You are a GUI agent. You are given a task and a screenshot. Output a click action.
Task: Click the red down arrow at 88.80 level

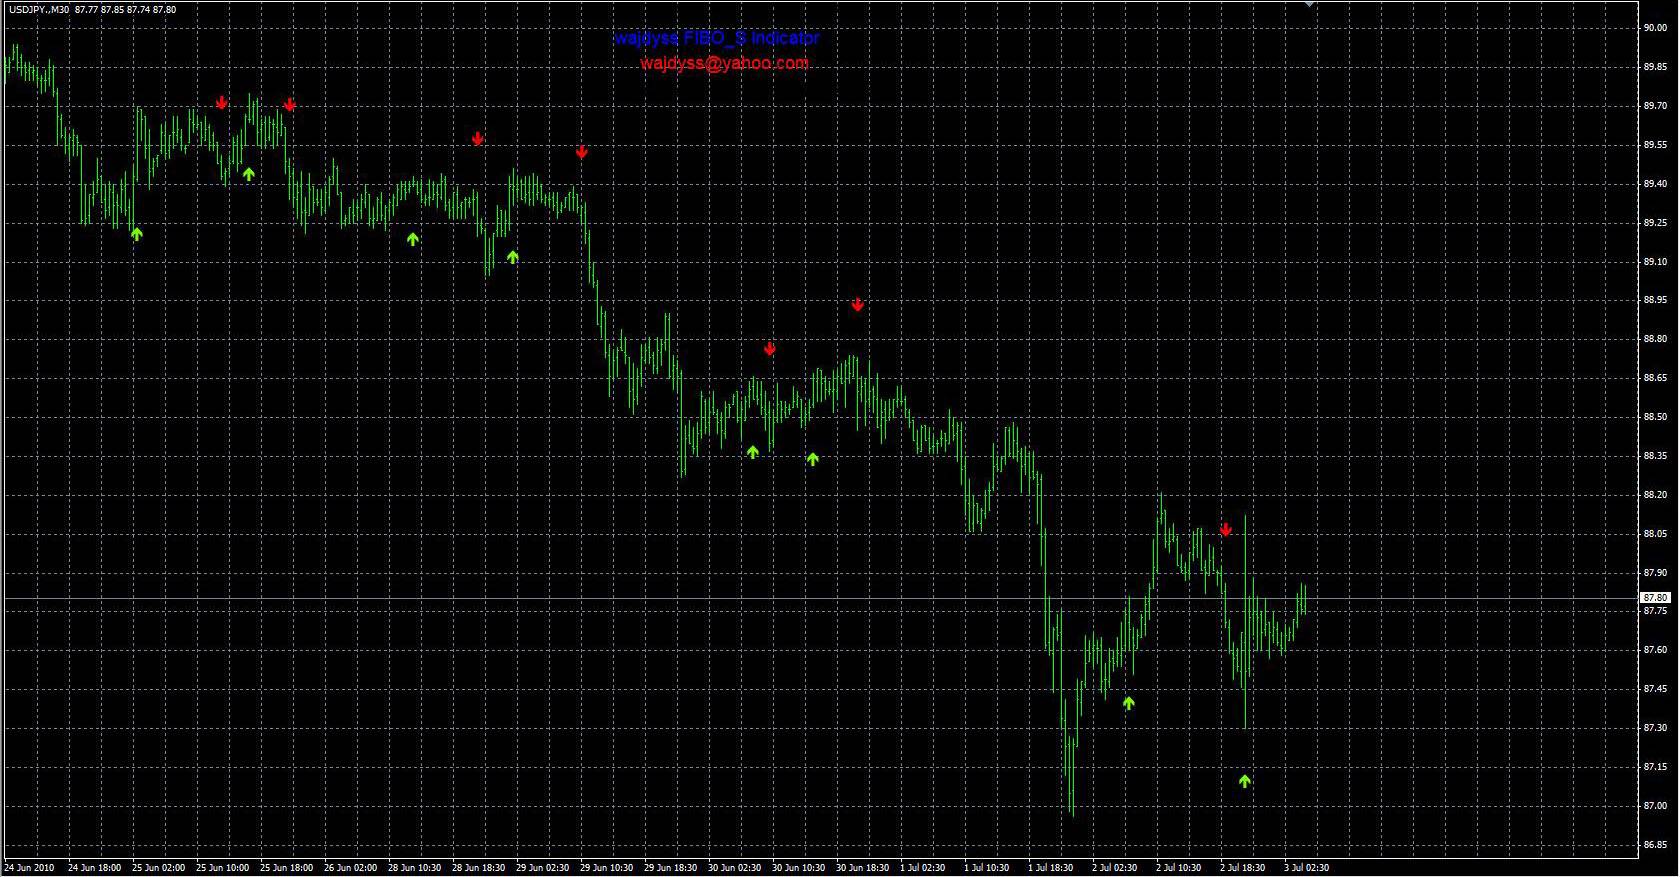[x=770, y=348]
